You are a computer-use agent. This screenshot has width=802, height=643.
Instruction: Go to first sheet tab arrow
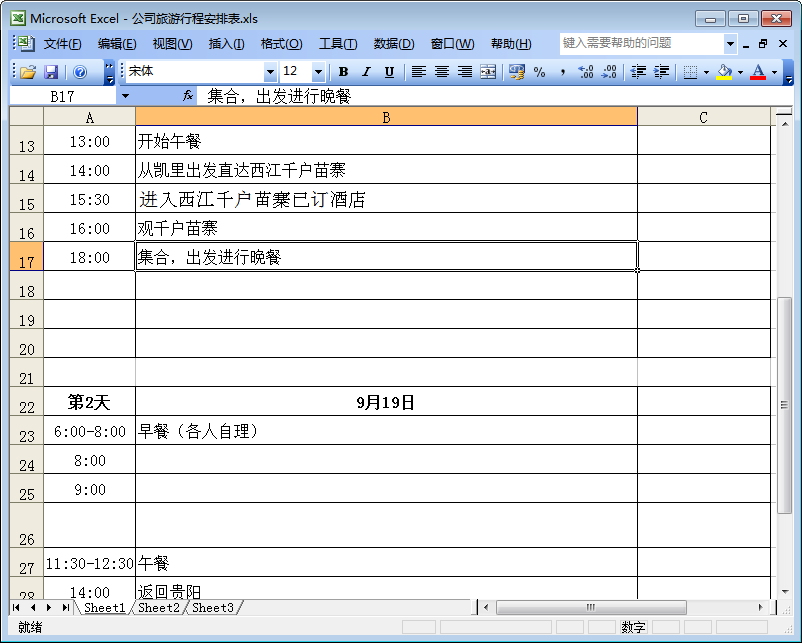tap(16, 608)
